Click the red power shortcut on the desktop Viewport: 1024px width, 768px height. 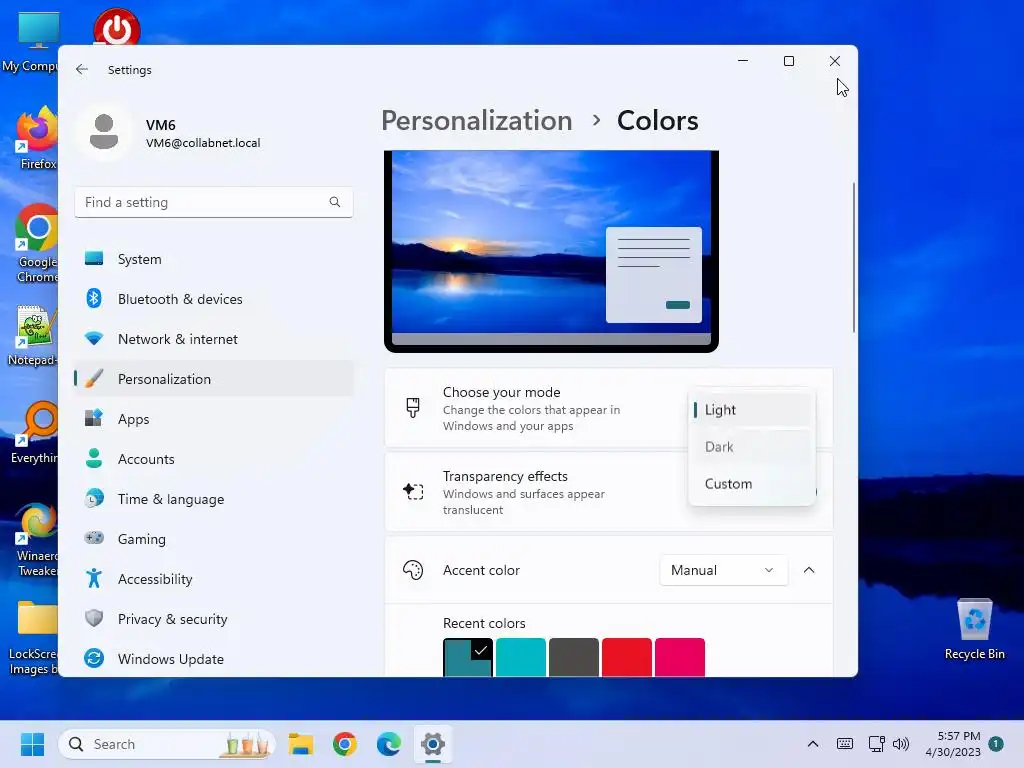pos(117,27)
